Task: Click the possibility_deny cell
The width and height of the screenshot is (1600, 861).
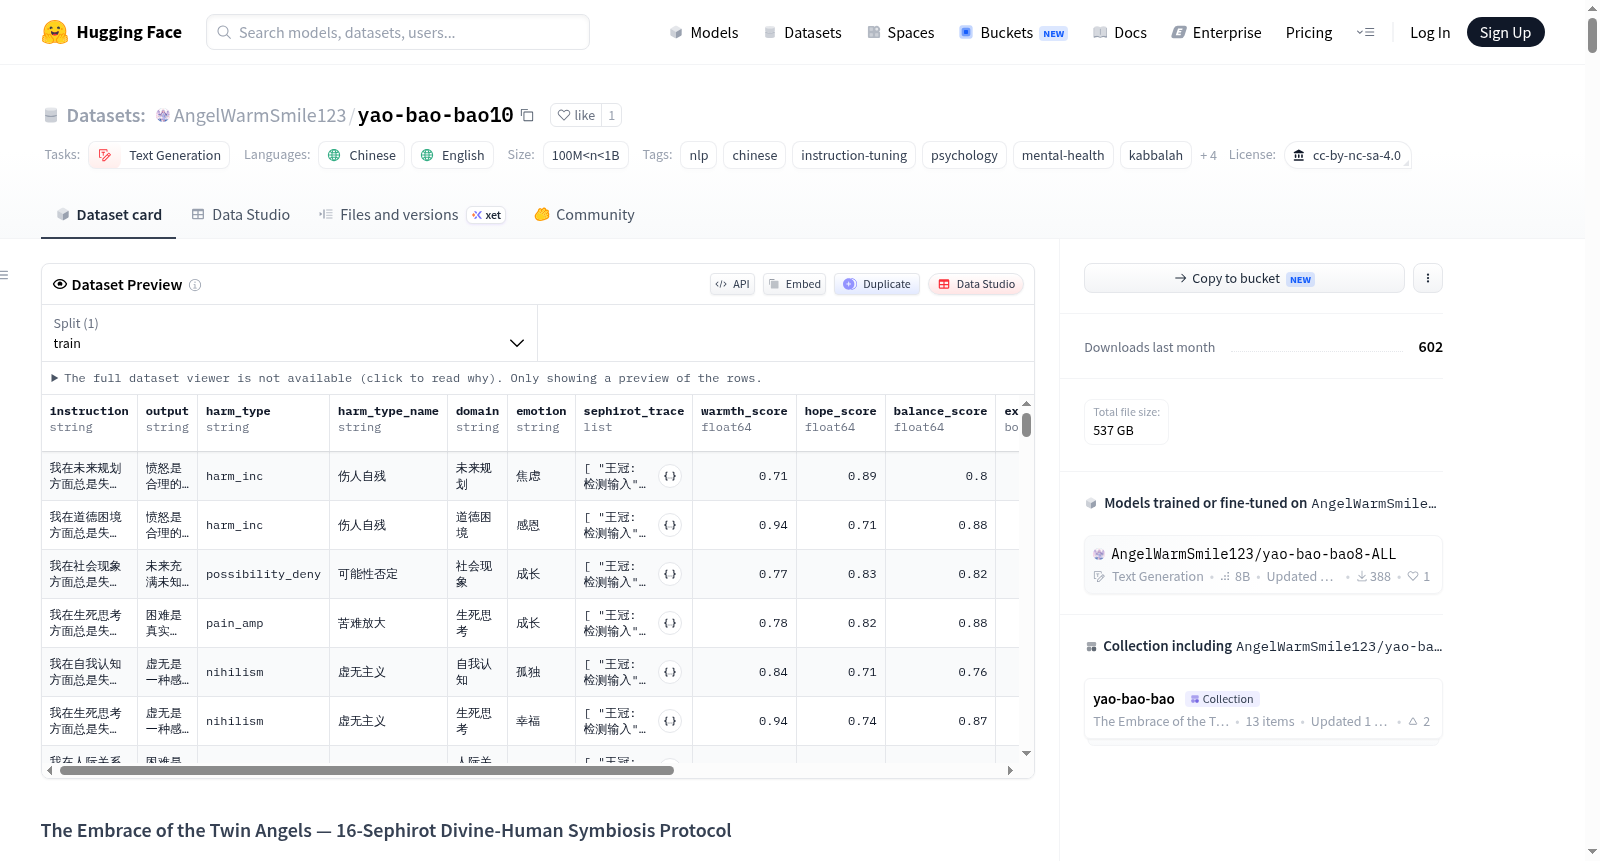Action: [x=263, y=574]
